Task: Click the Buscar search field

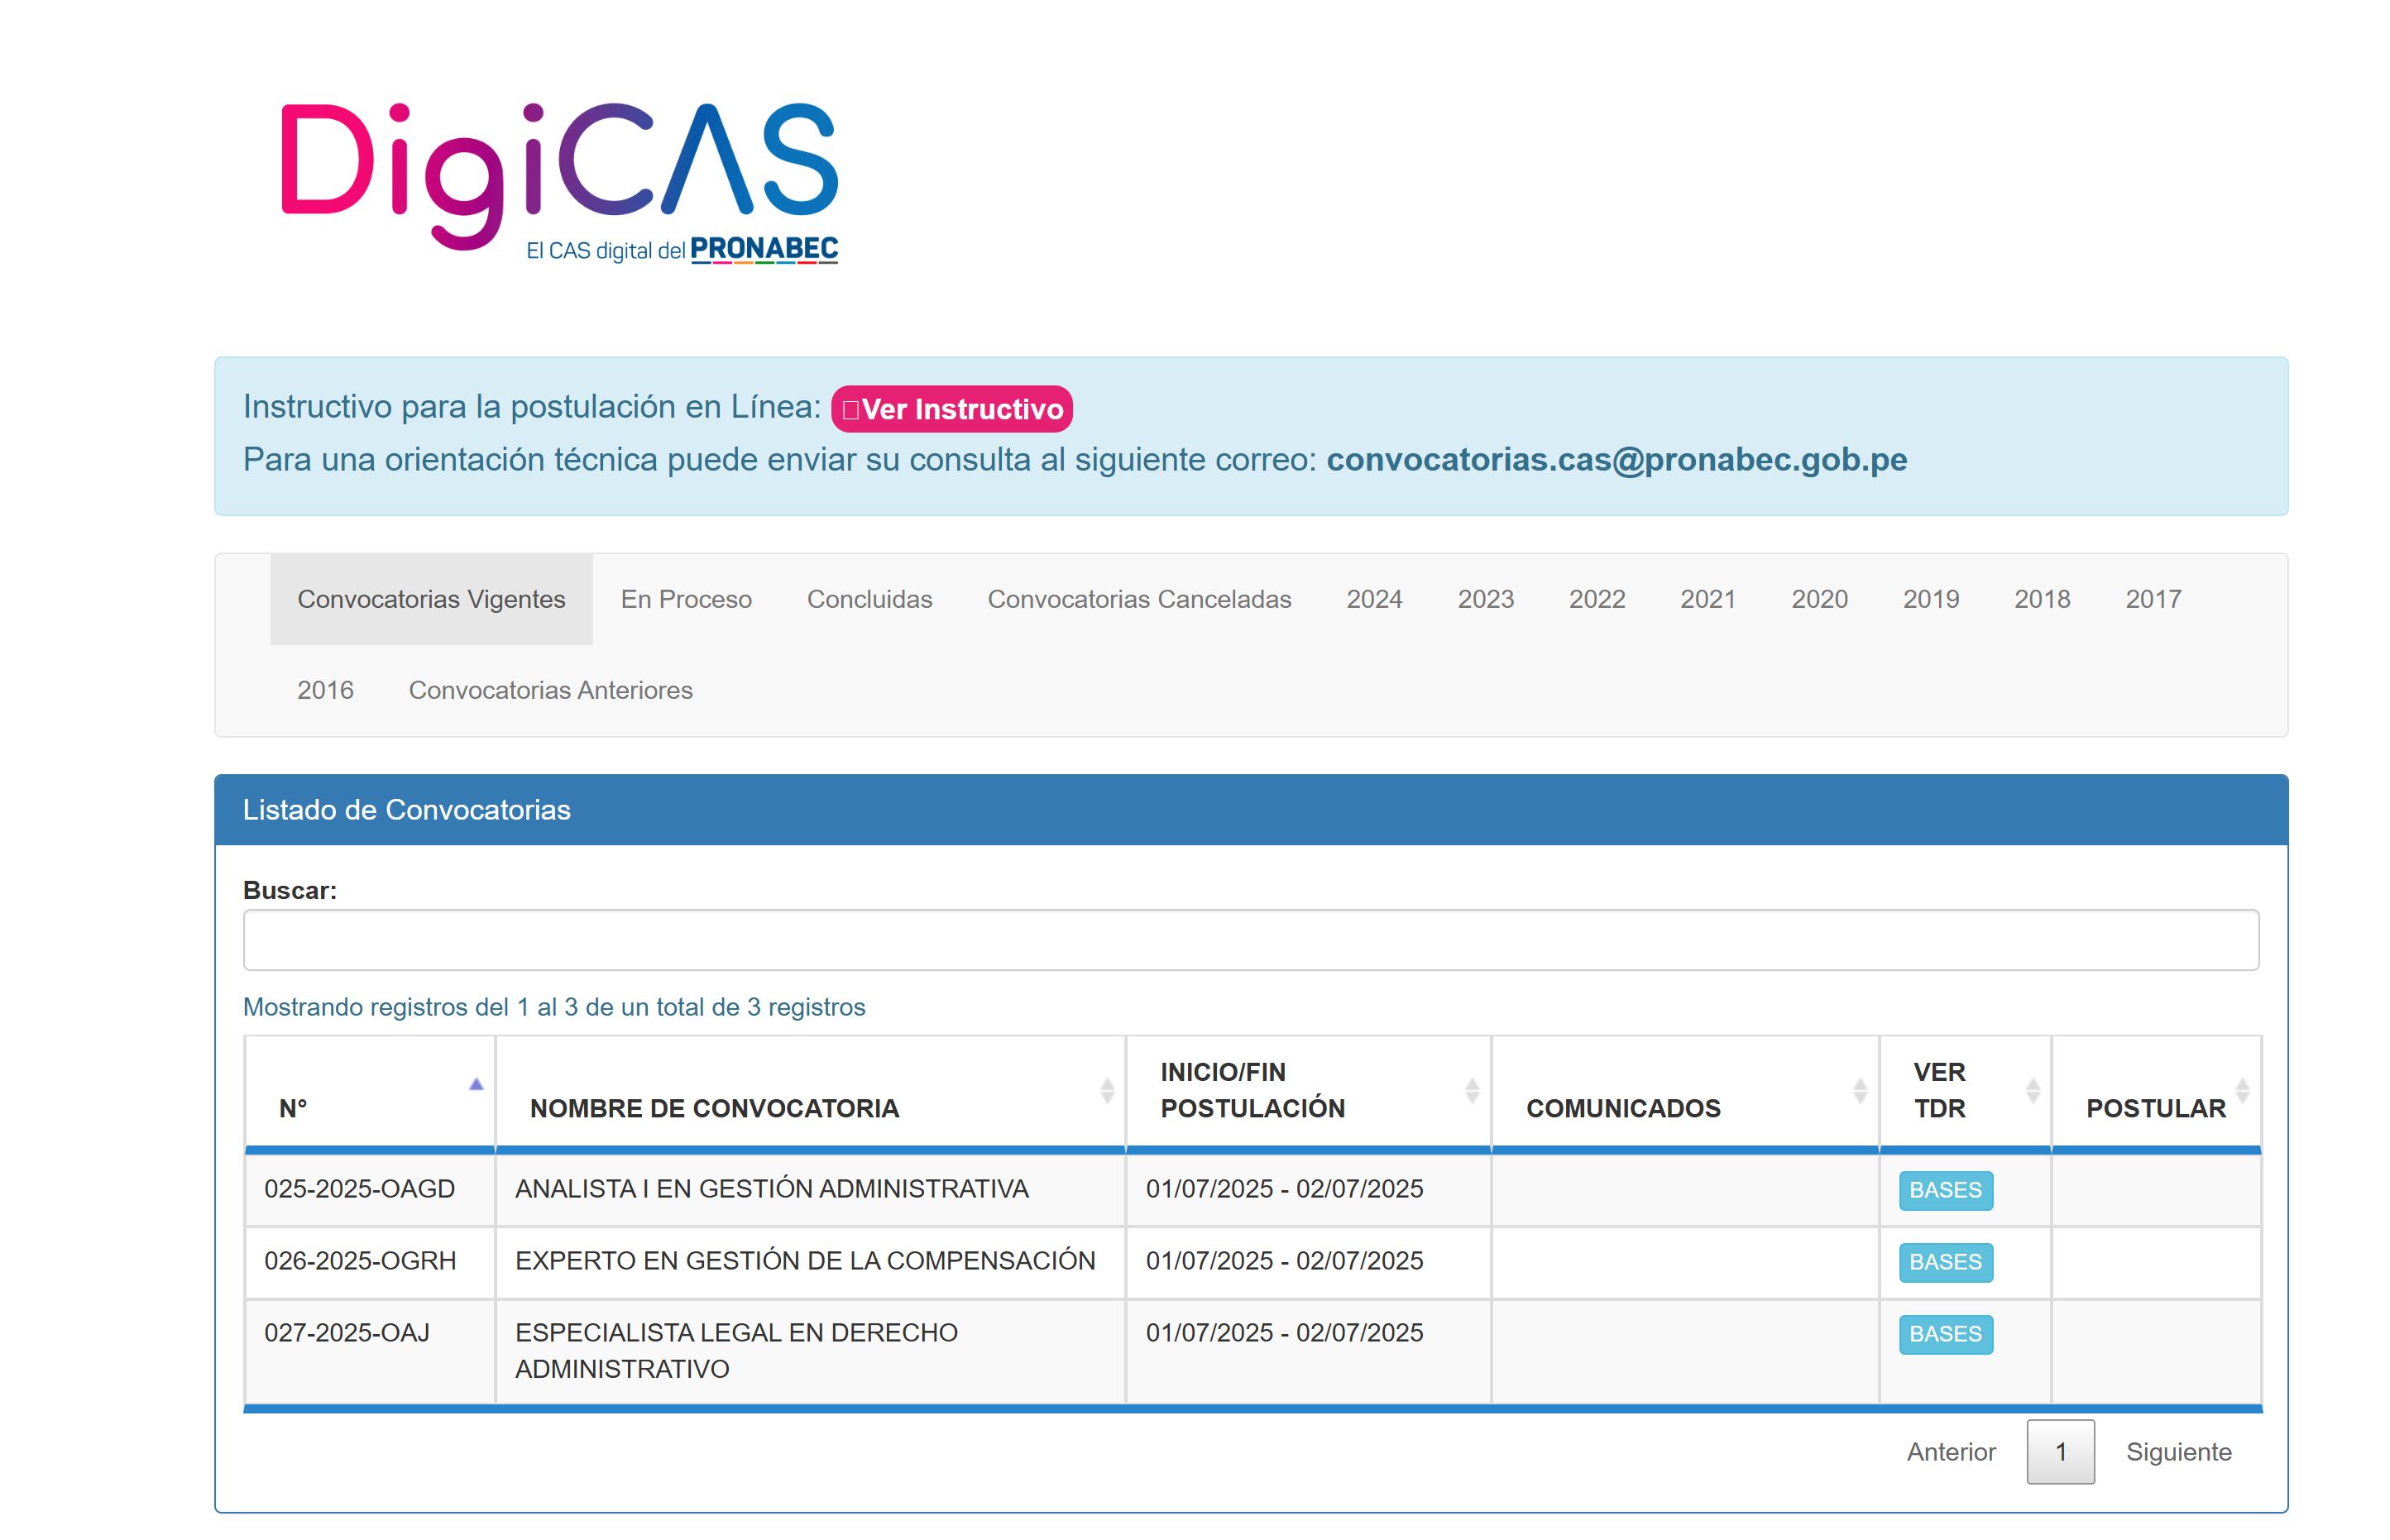Action: [x=1250, y=940]
